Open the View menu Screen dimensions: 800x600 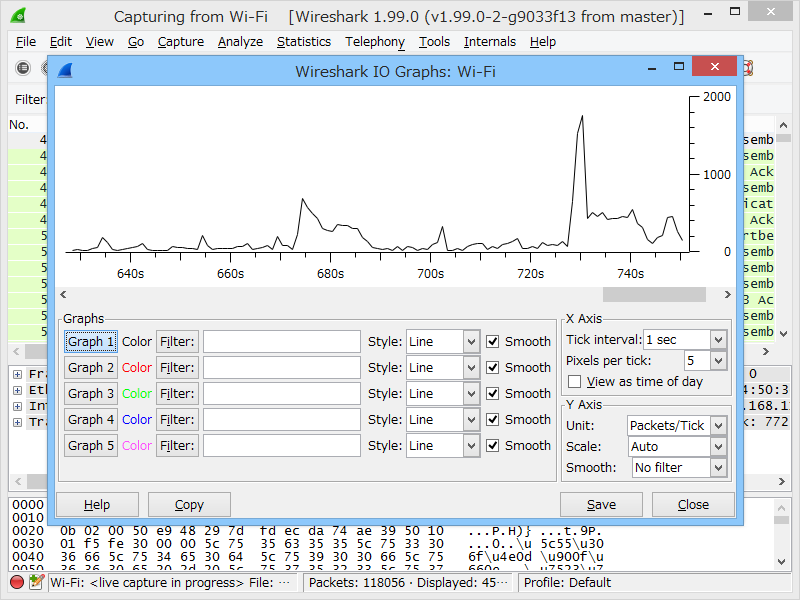pos(99,41)
